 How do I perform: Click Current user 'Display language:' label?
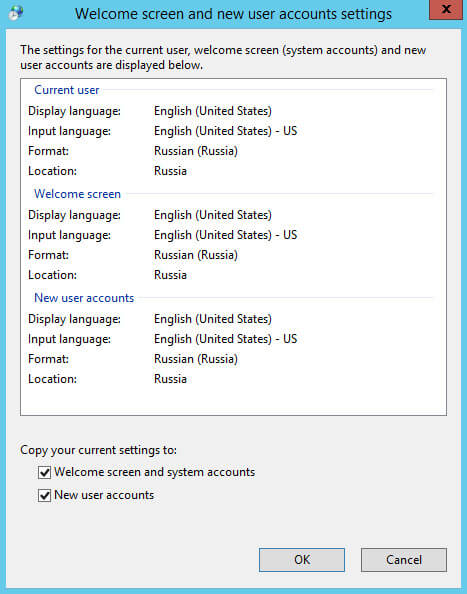(x=74, y=111)
